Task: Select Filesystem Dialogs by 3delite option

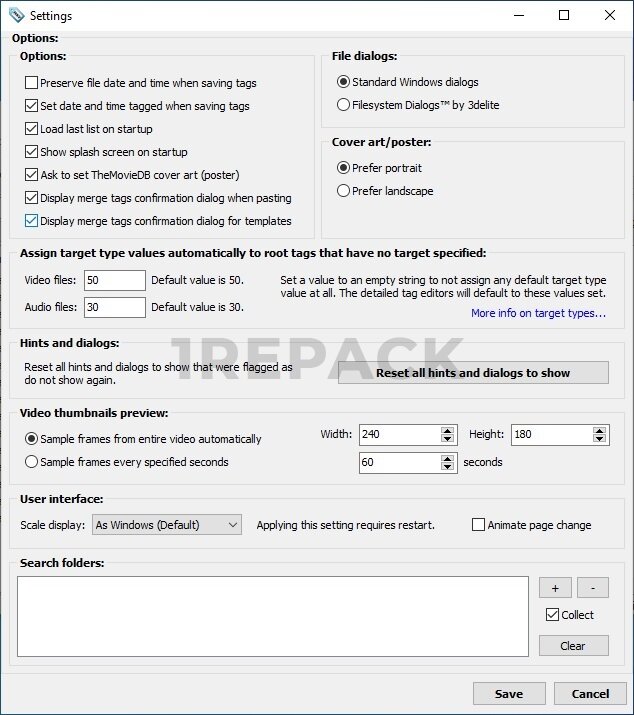Action: pos(344,104)
